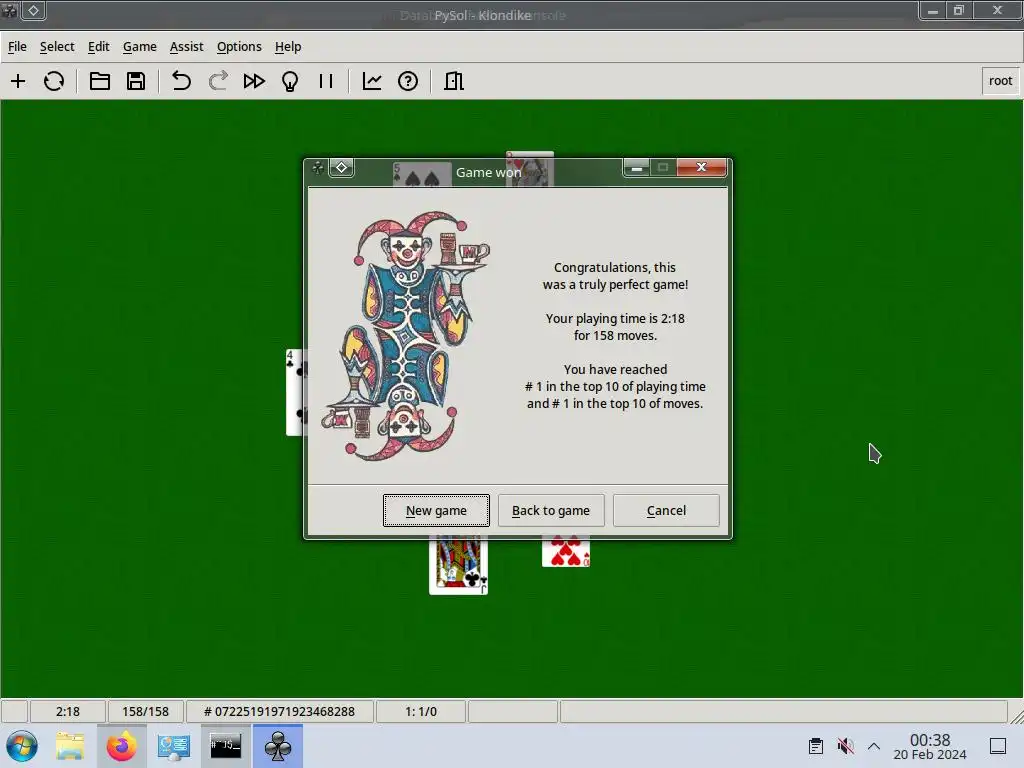This screenshot has width=1024, height=768.
Task: Click the 2:18 time status field
Action: [67, 711]
